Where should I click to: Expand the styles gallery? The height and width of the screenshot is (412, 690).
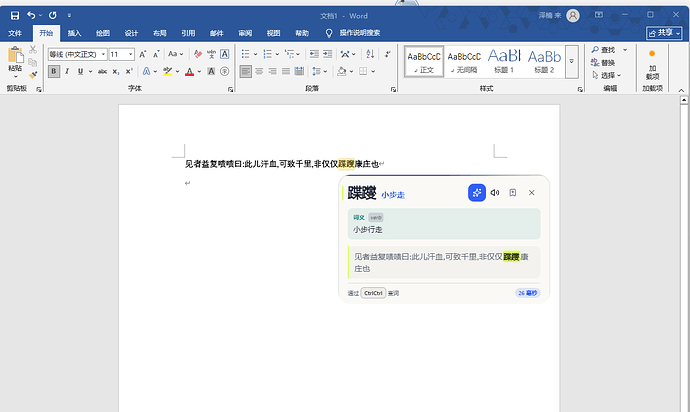coord(572,62)
